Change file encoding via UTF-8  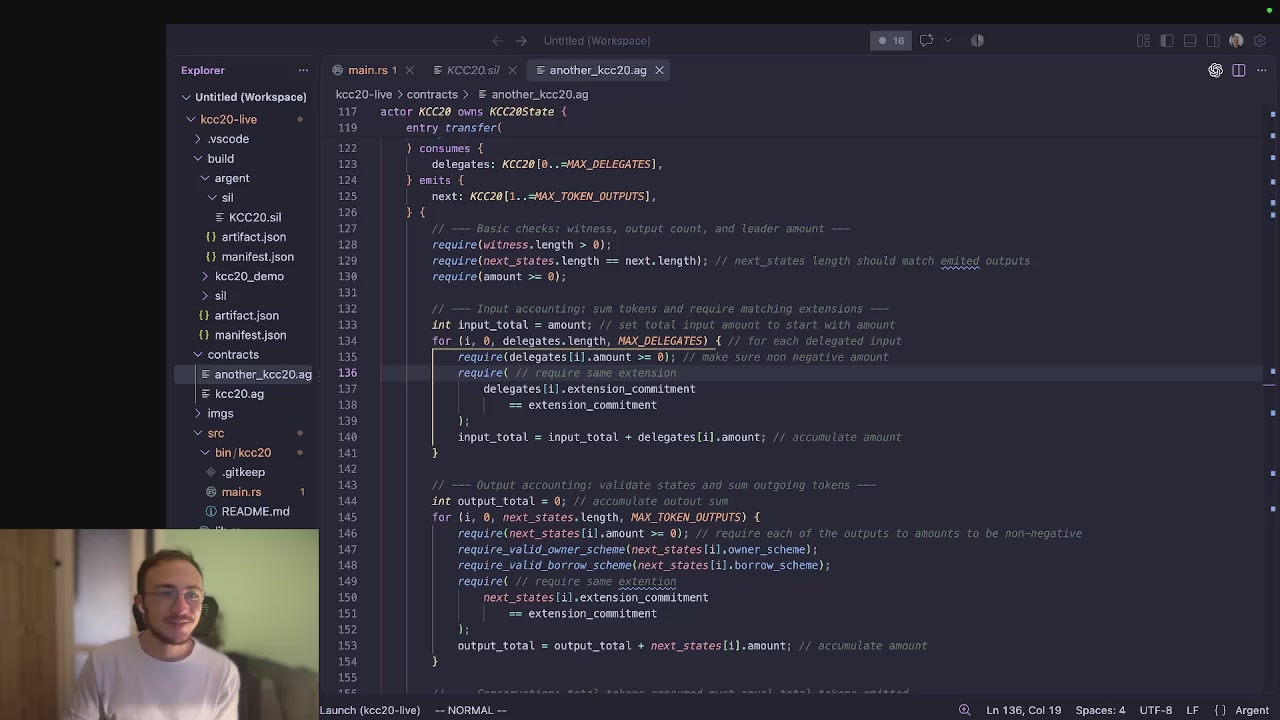coord(1155,710)
